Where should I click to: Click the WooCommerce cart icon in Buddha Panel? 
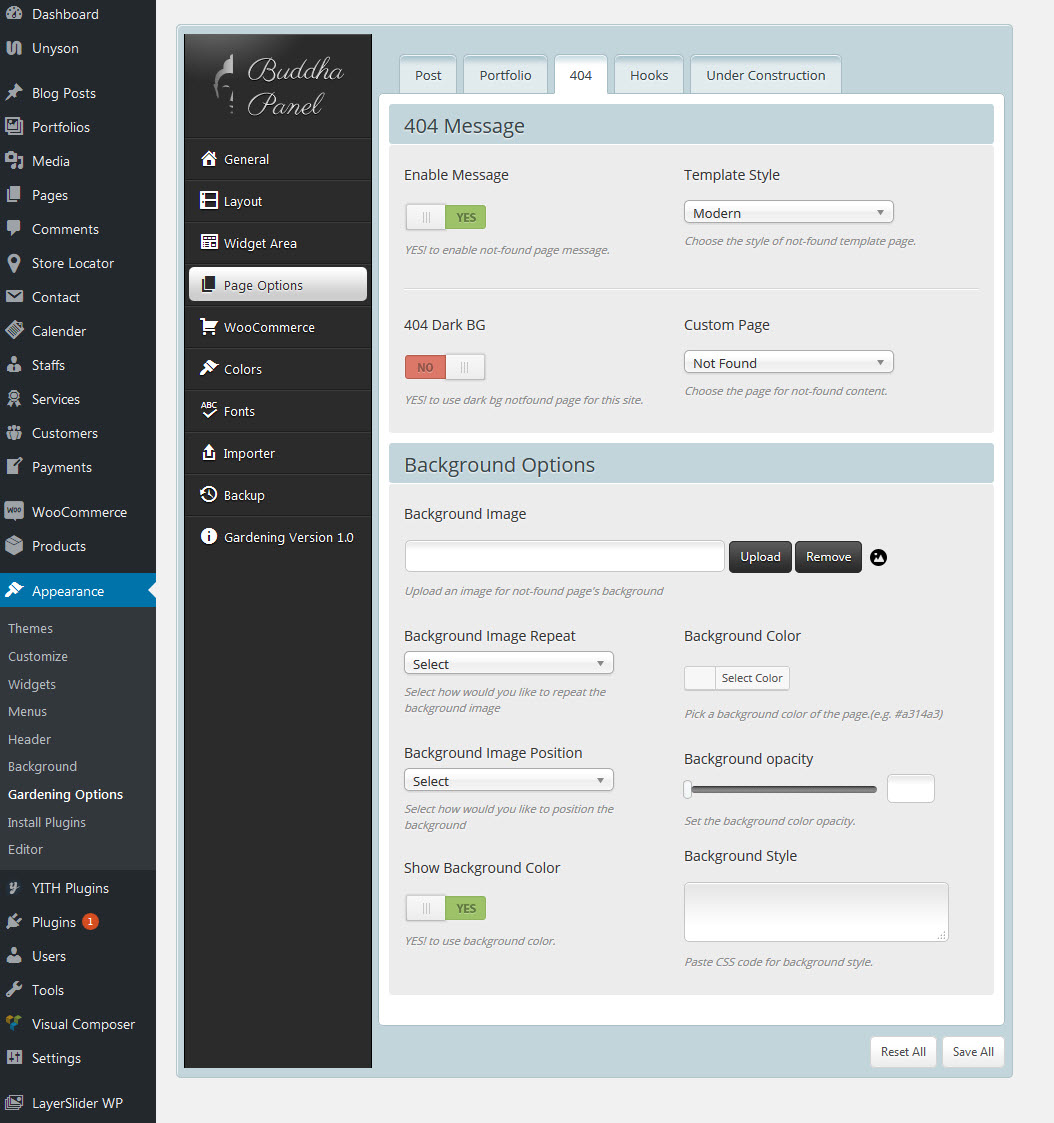point(208,327)
